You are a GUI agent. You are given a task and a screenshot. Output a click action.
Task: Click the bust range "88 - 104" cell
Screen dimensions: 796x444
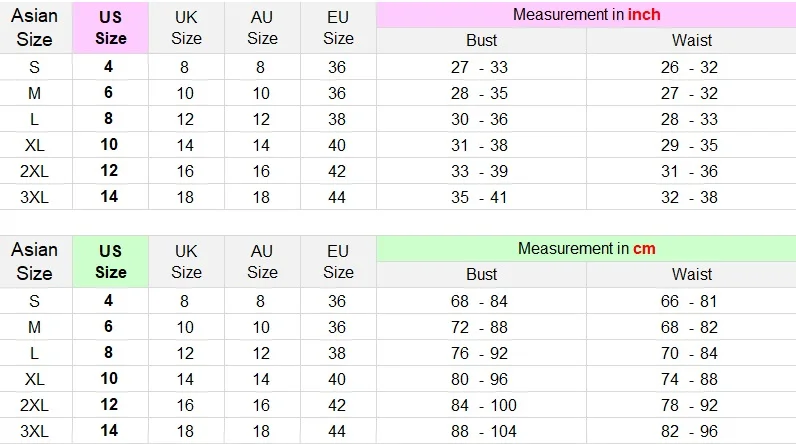pyautogui.click(x=481, y=431)
